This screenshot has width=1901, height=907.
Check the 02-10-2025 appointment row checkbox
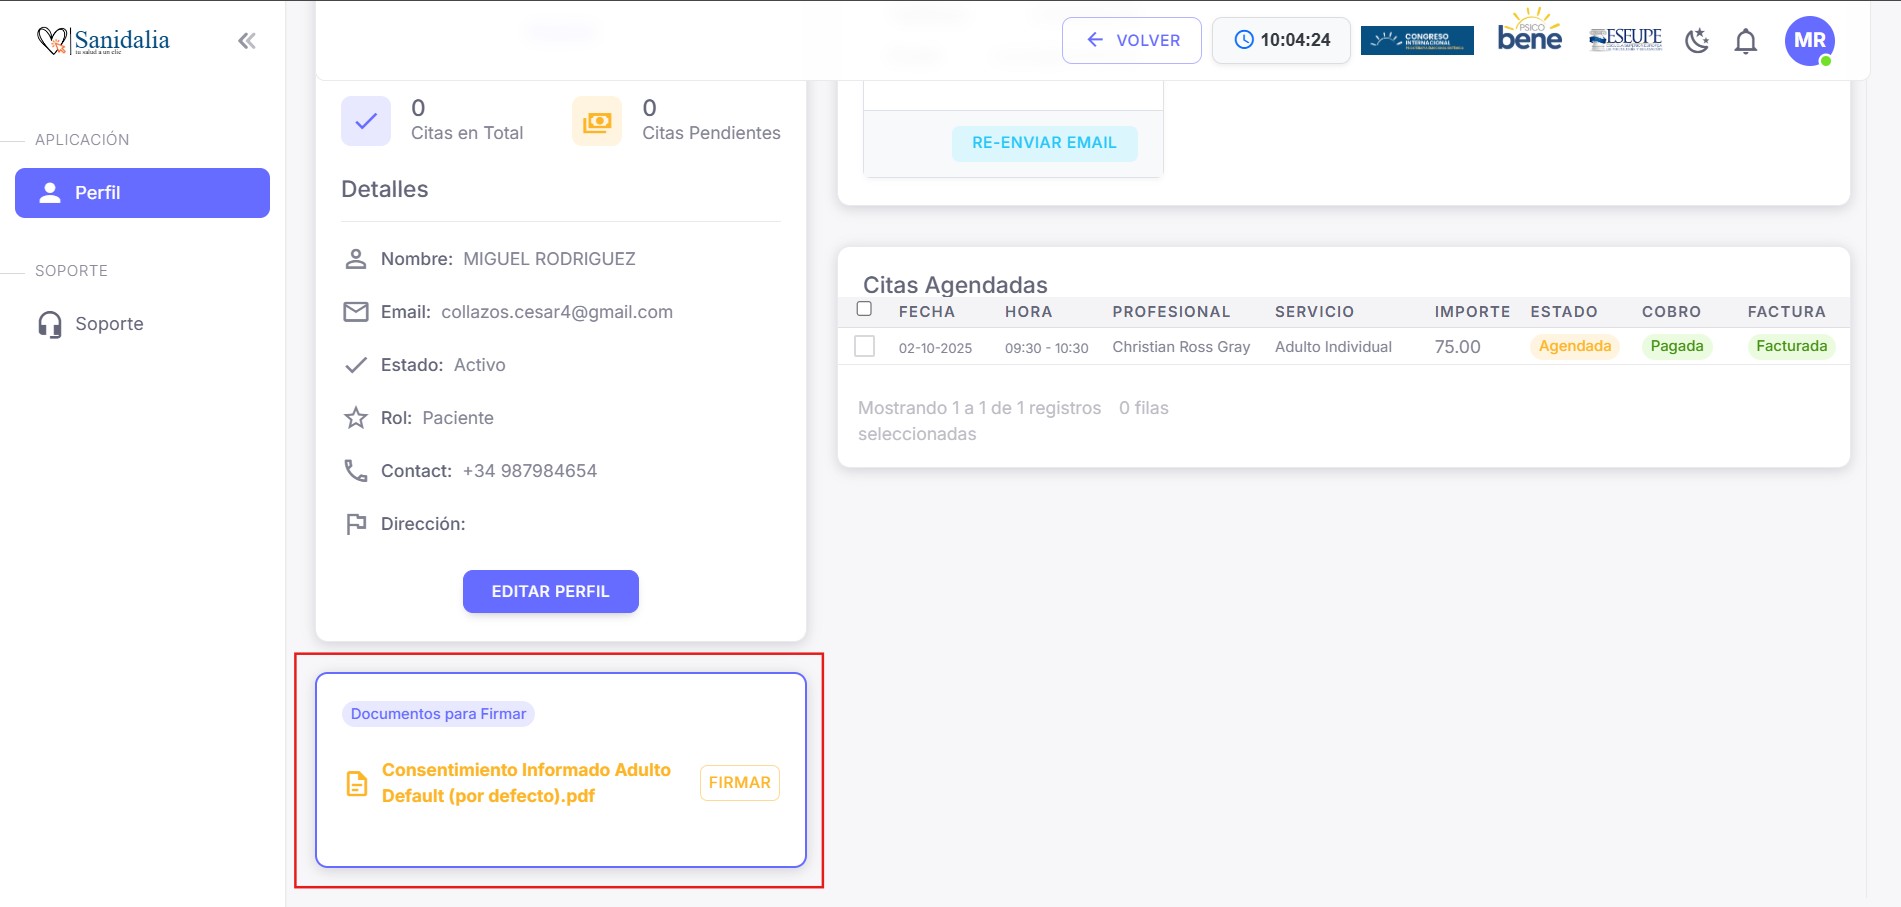pos(865,346)
